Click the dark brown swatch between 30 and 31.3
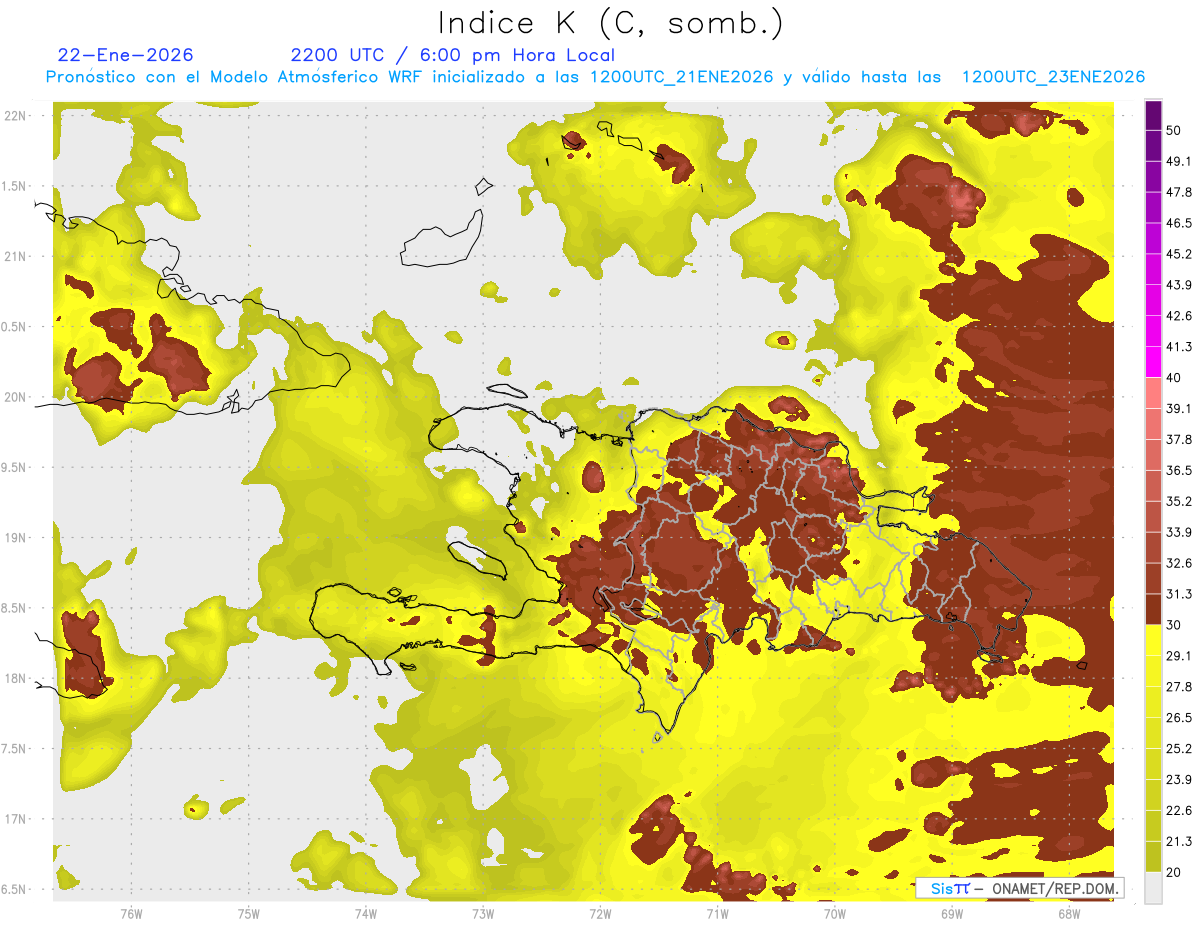Viewport: 1200px width, 927px height. click(x=1153, y=609)
